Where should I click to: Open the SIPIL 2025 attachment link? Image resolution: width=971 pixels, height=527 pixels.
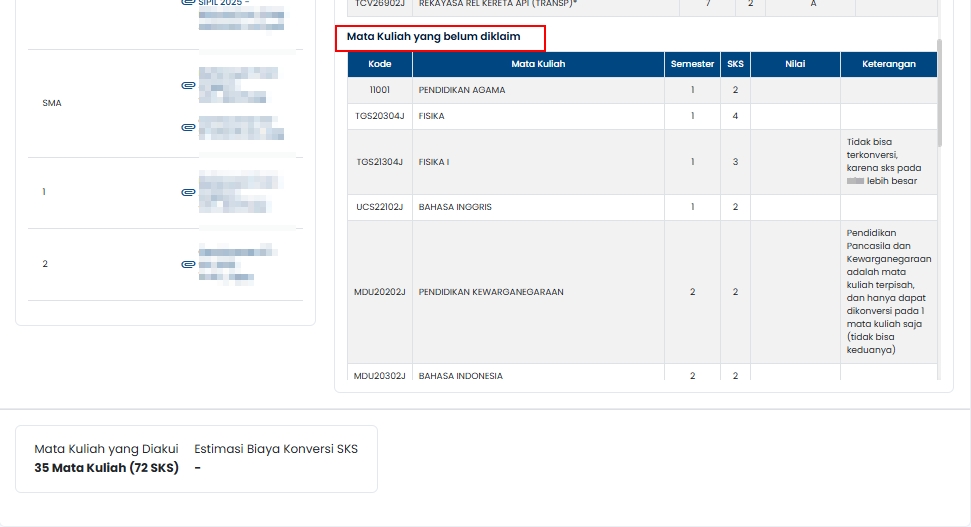click(x=224, y=4)
